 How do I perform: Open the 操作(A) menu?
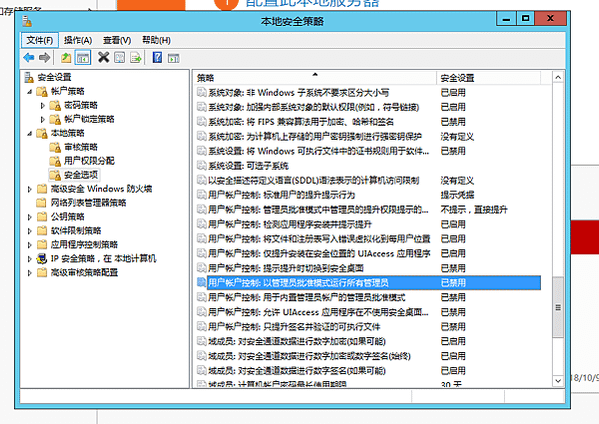pyautogui.click(x=78, y=40)
